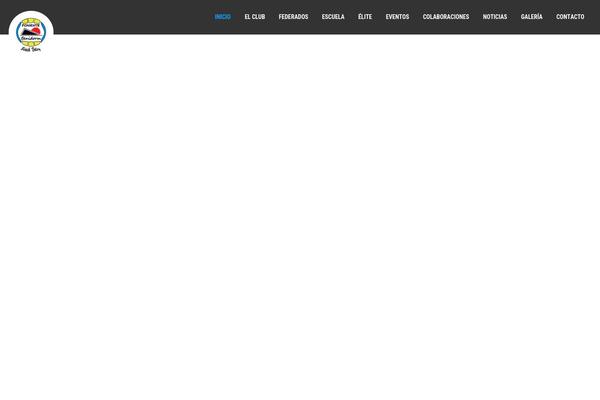This screenshot has height=400, width=600.
Task: Open the GALERÍA page
Action: coord(532,17)
